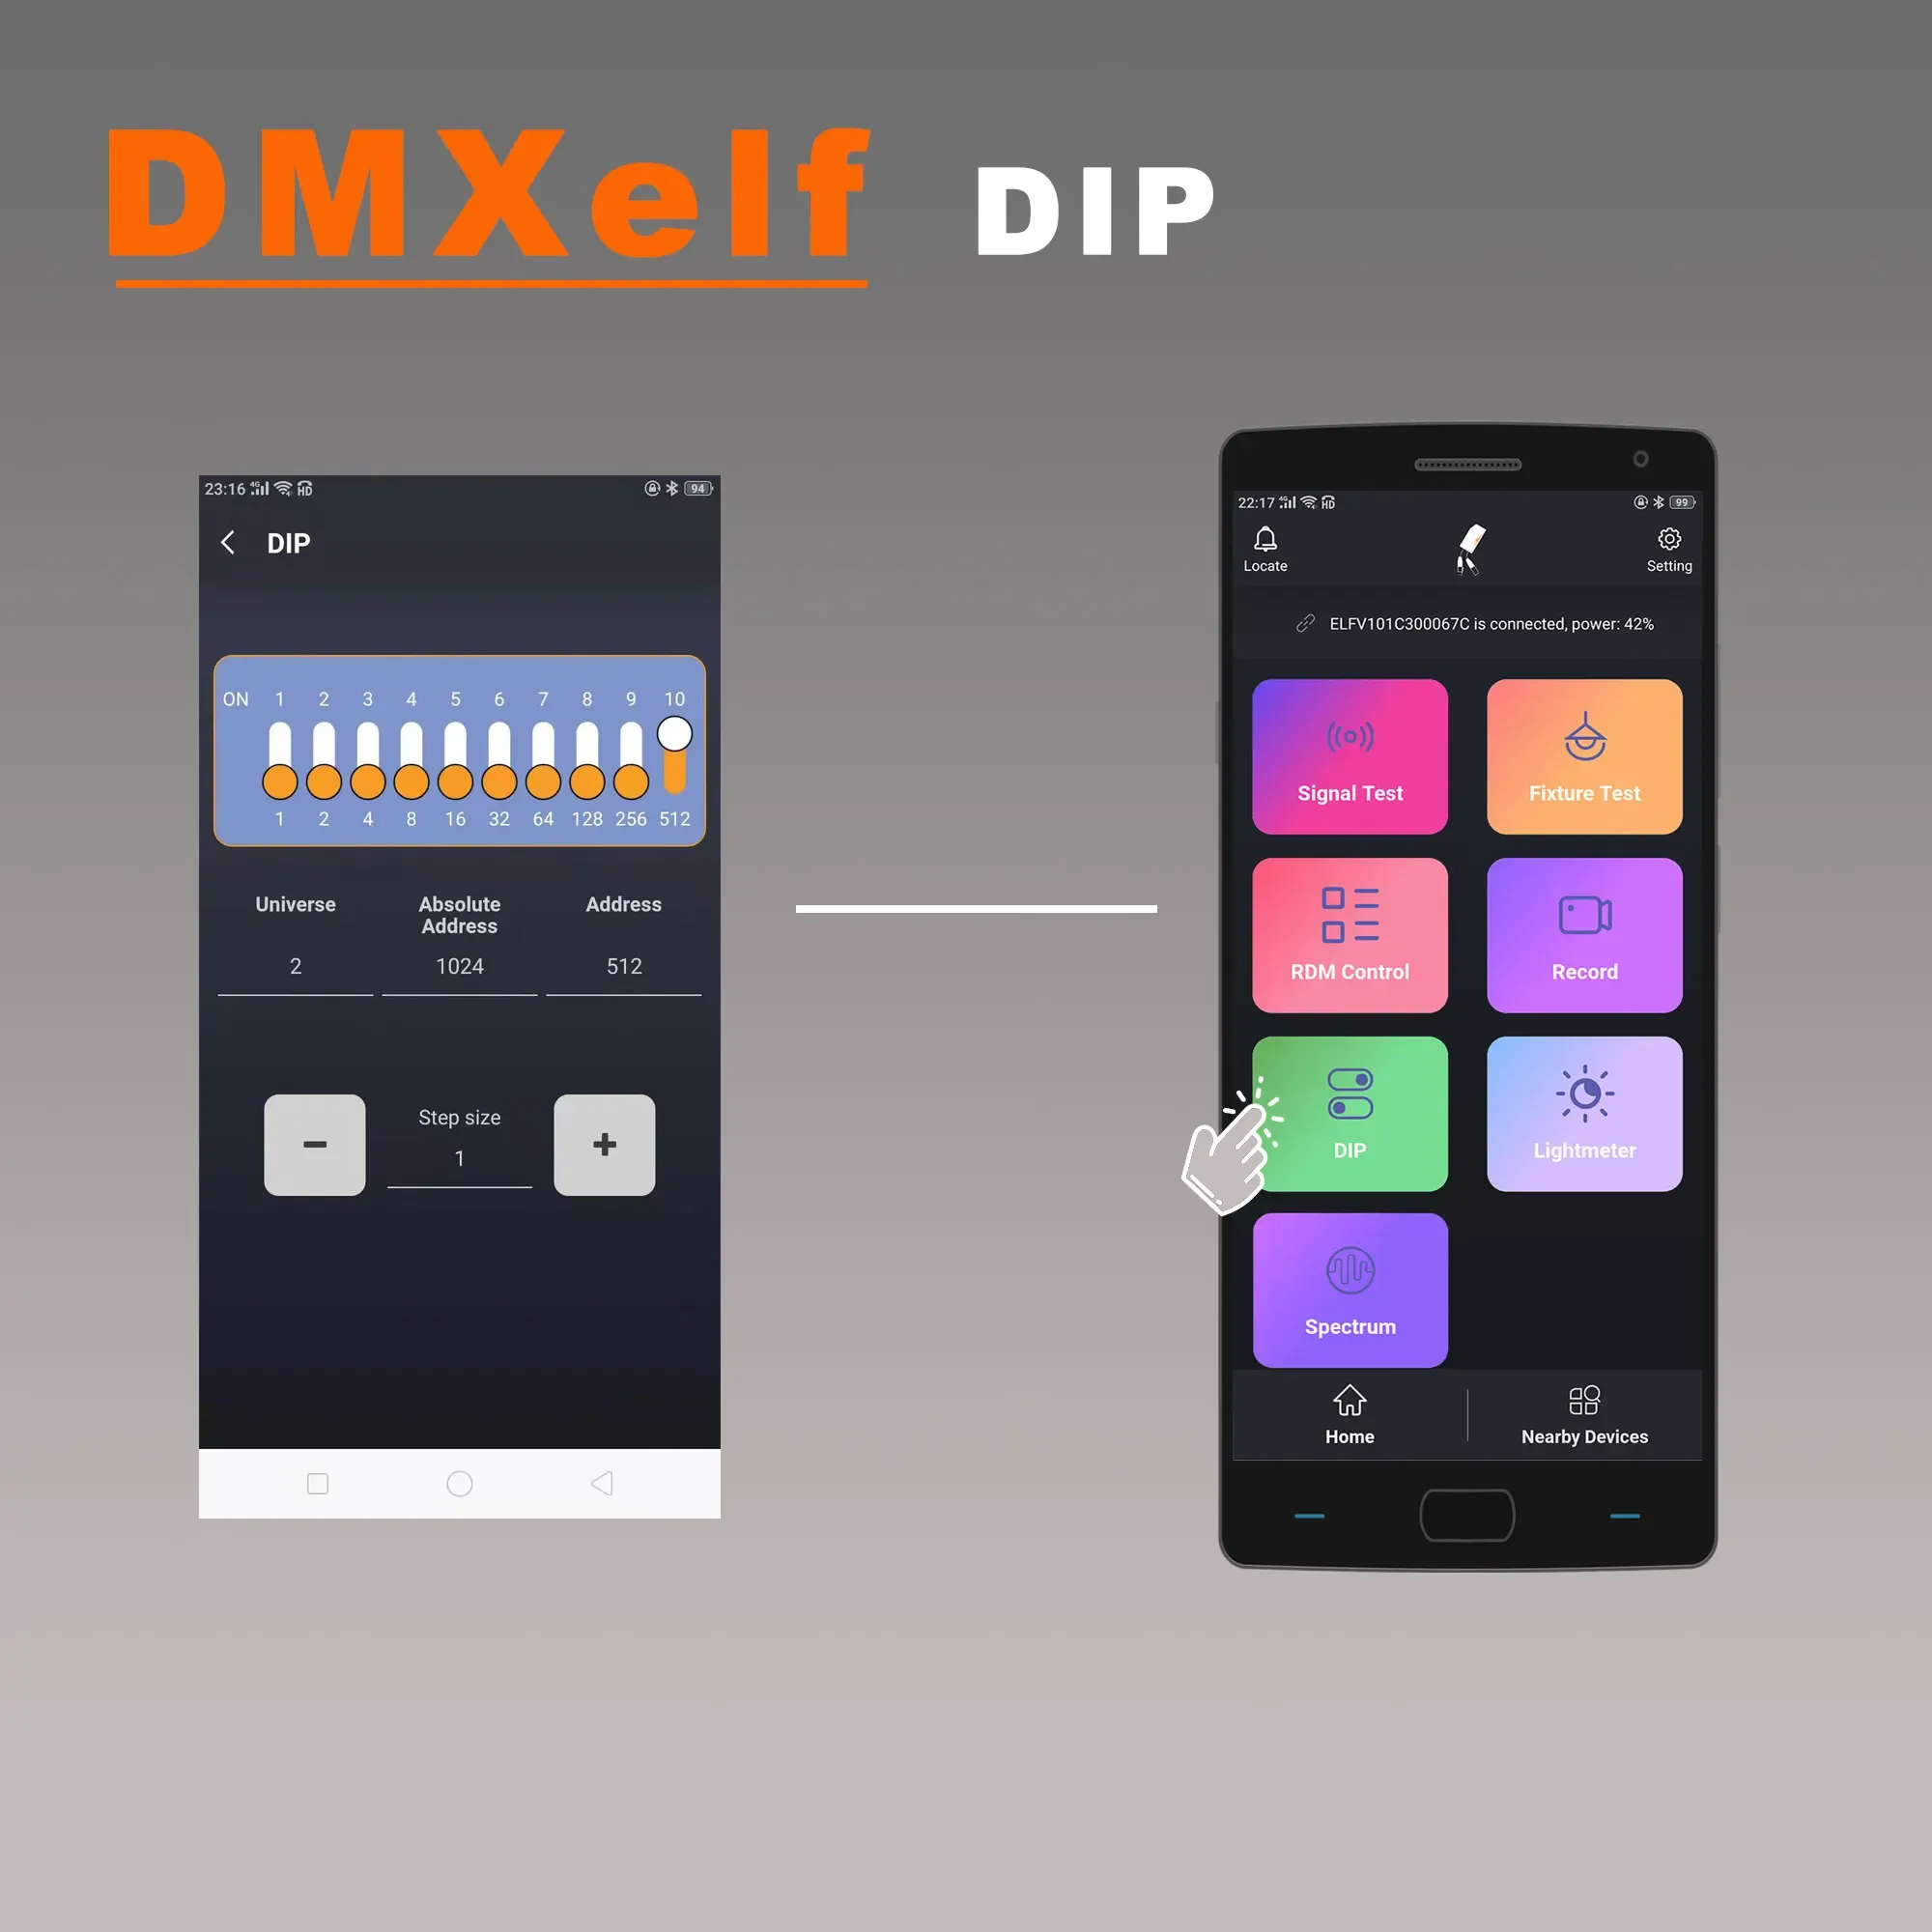Click the decrement step size button

coord(315,1143)
